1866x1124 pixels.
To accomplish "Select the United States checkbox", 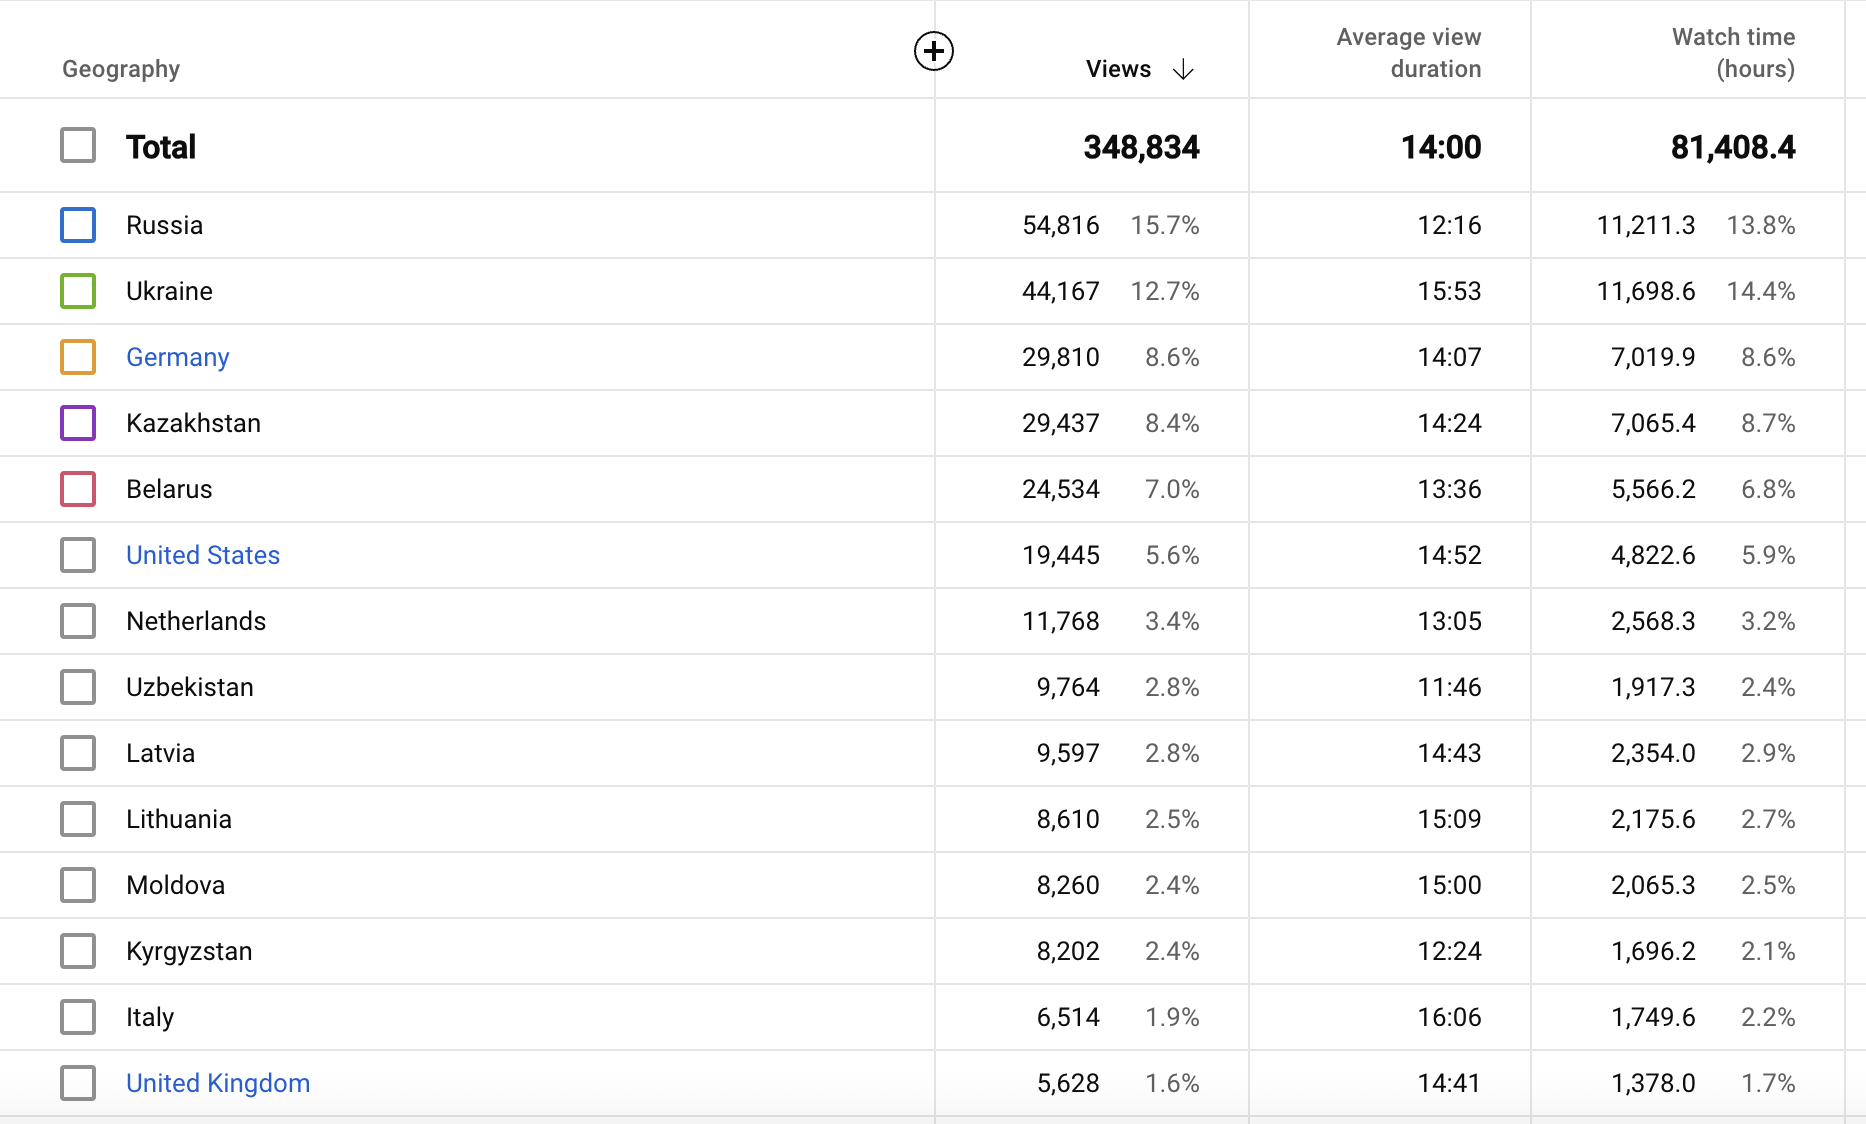I will point(78,555).
